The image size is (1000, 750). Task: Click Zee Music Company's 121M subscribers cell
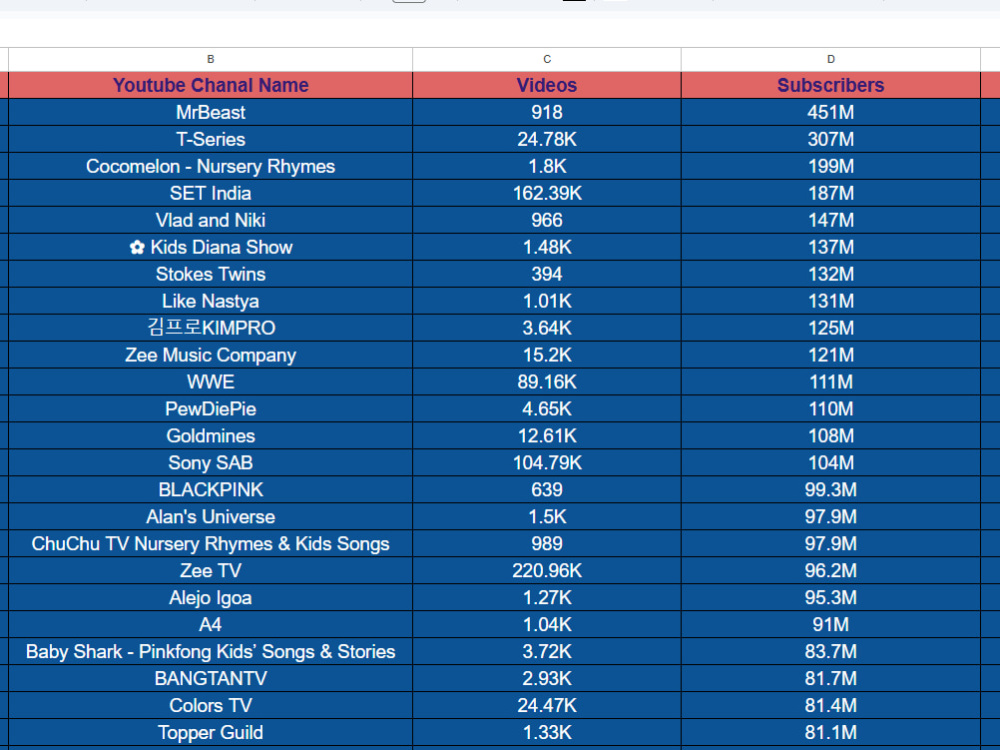(x=830, y=355)
